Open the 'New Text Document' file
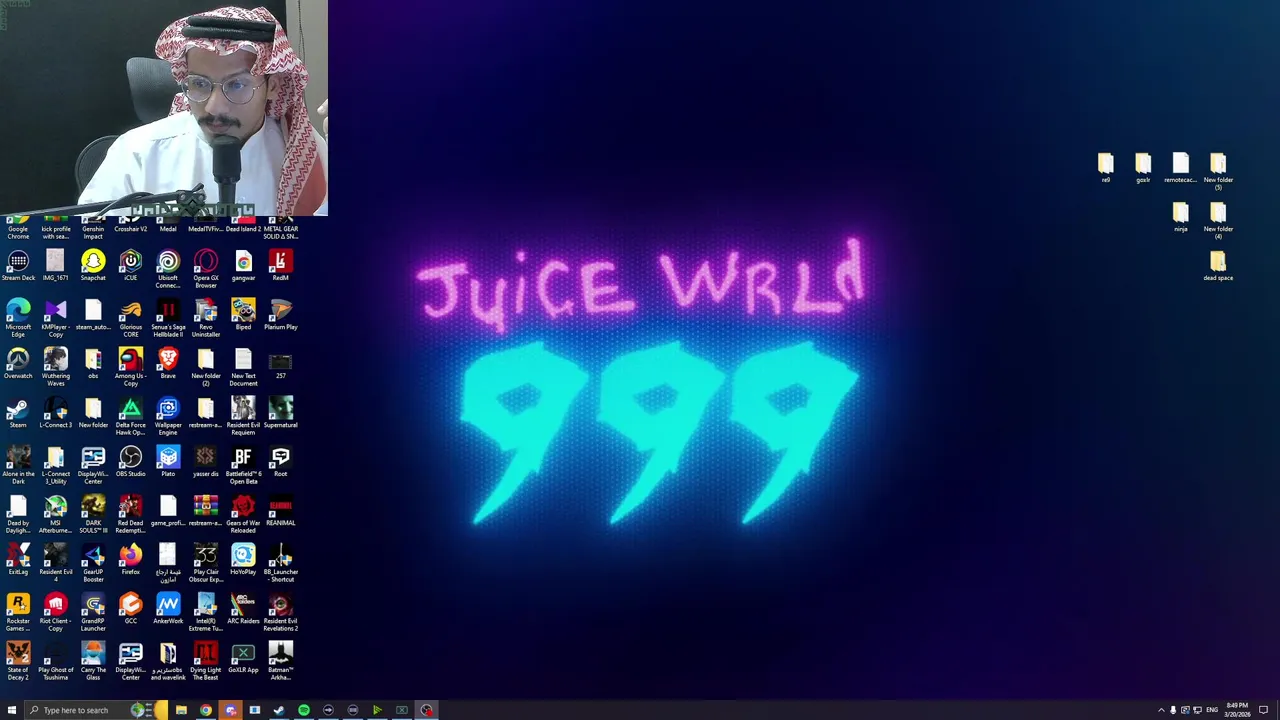The height and width of the screenshot is (720, 1280). click(243, 367)
